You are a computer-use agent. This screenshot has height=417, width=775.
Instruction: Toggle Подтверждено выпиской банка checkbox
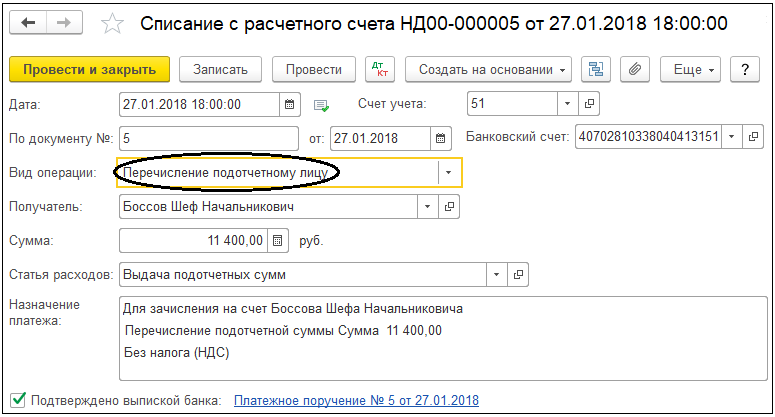pos(18,399)
